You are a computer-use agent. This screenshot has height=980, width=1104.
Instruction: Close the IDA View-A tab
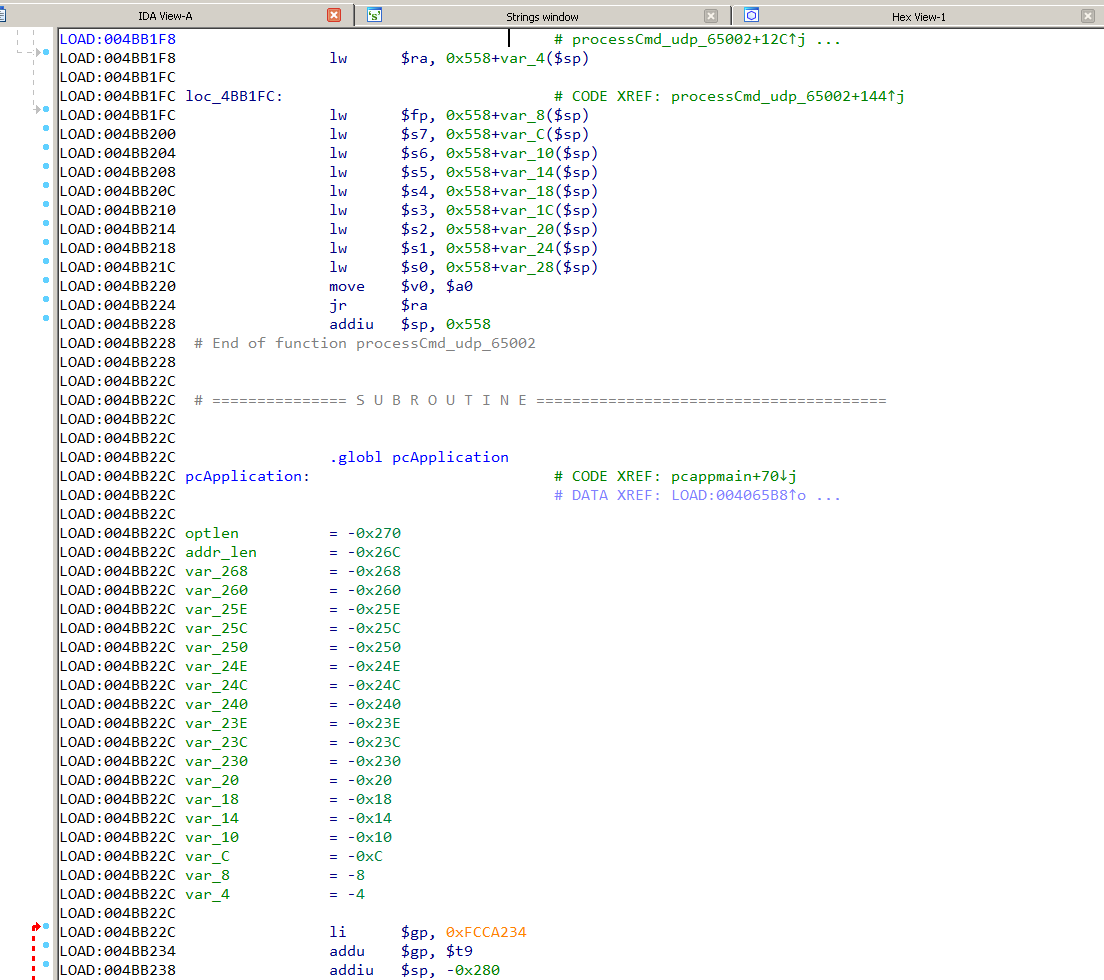click(x=334, y=15)
